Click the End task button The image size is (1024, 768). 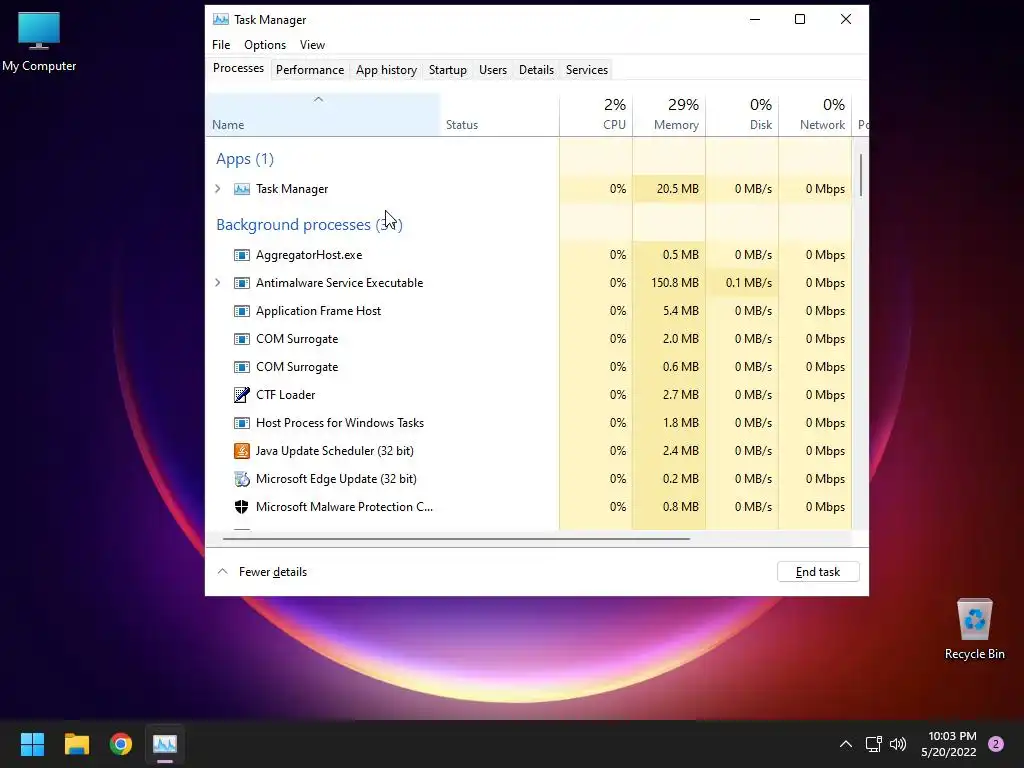click(x=818, y=571)
